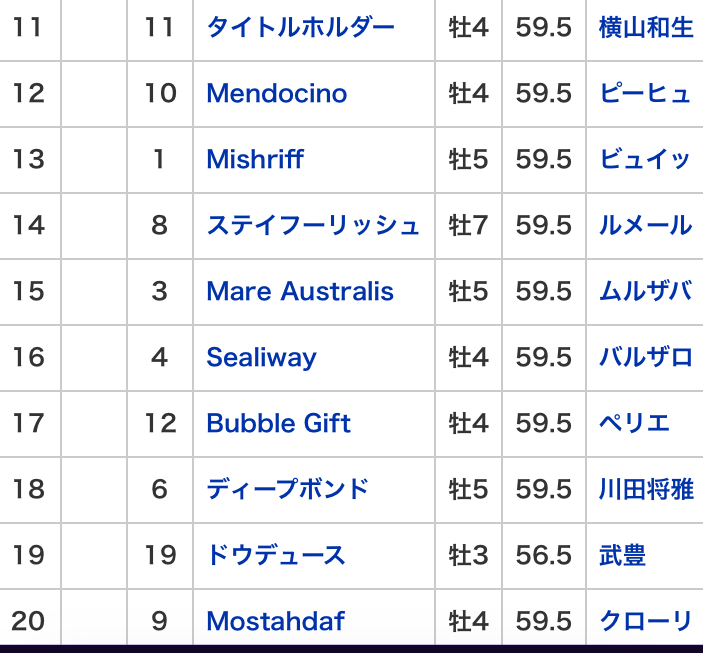Open jockey 武豊 profile link
This screenshot has width=703, height=653.
pos(622,555)
